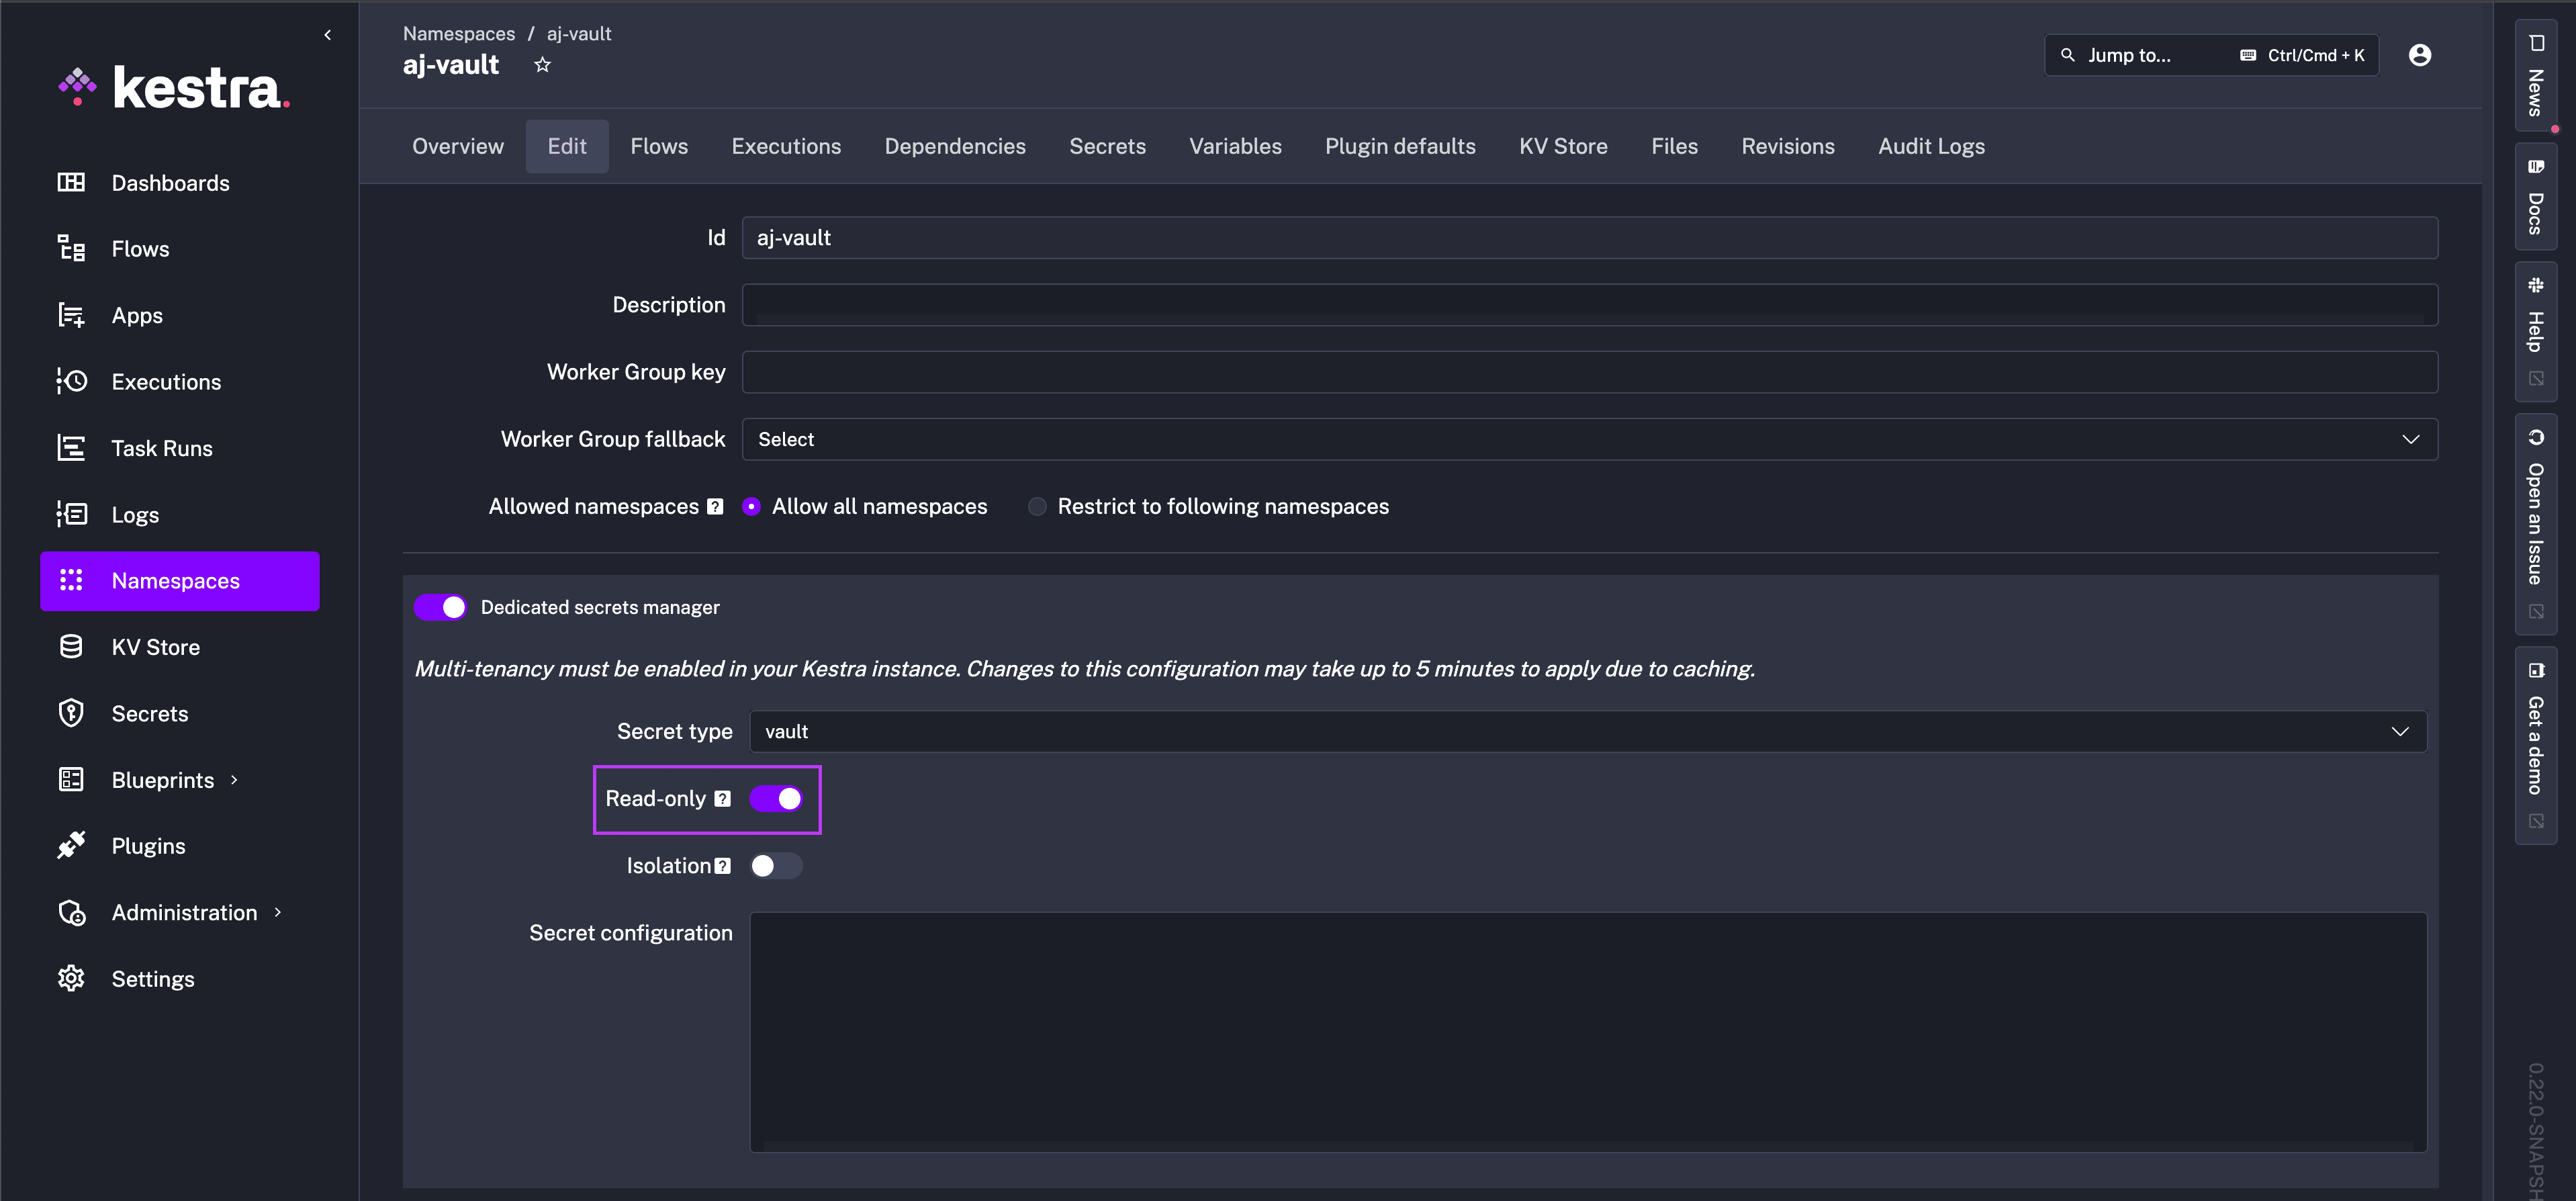
Task: Expand the Administration submenu
Action: (184, 912)
